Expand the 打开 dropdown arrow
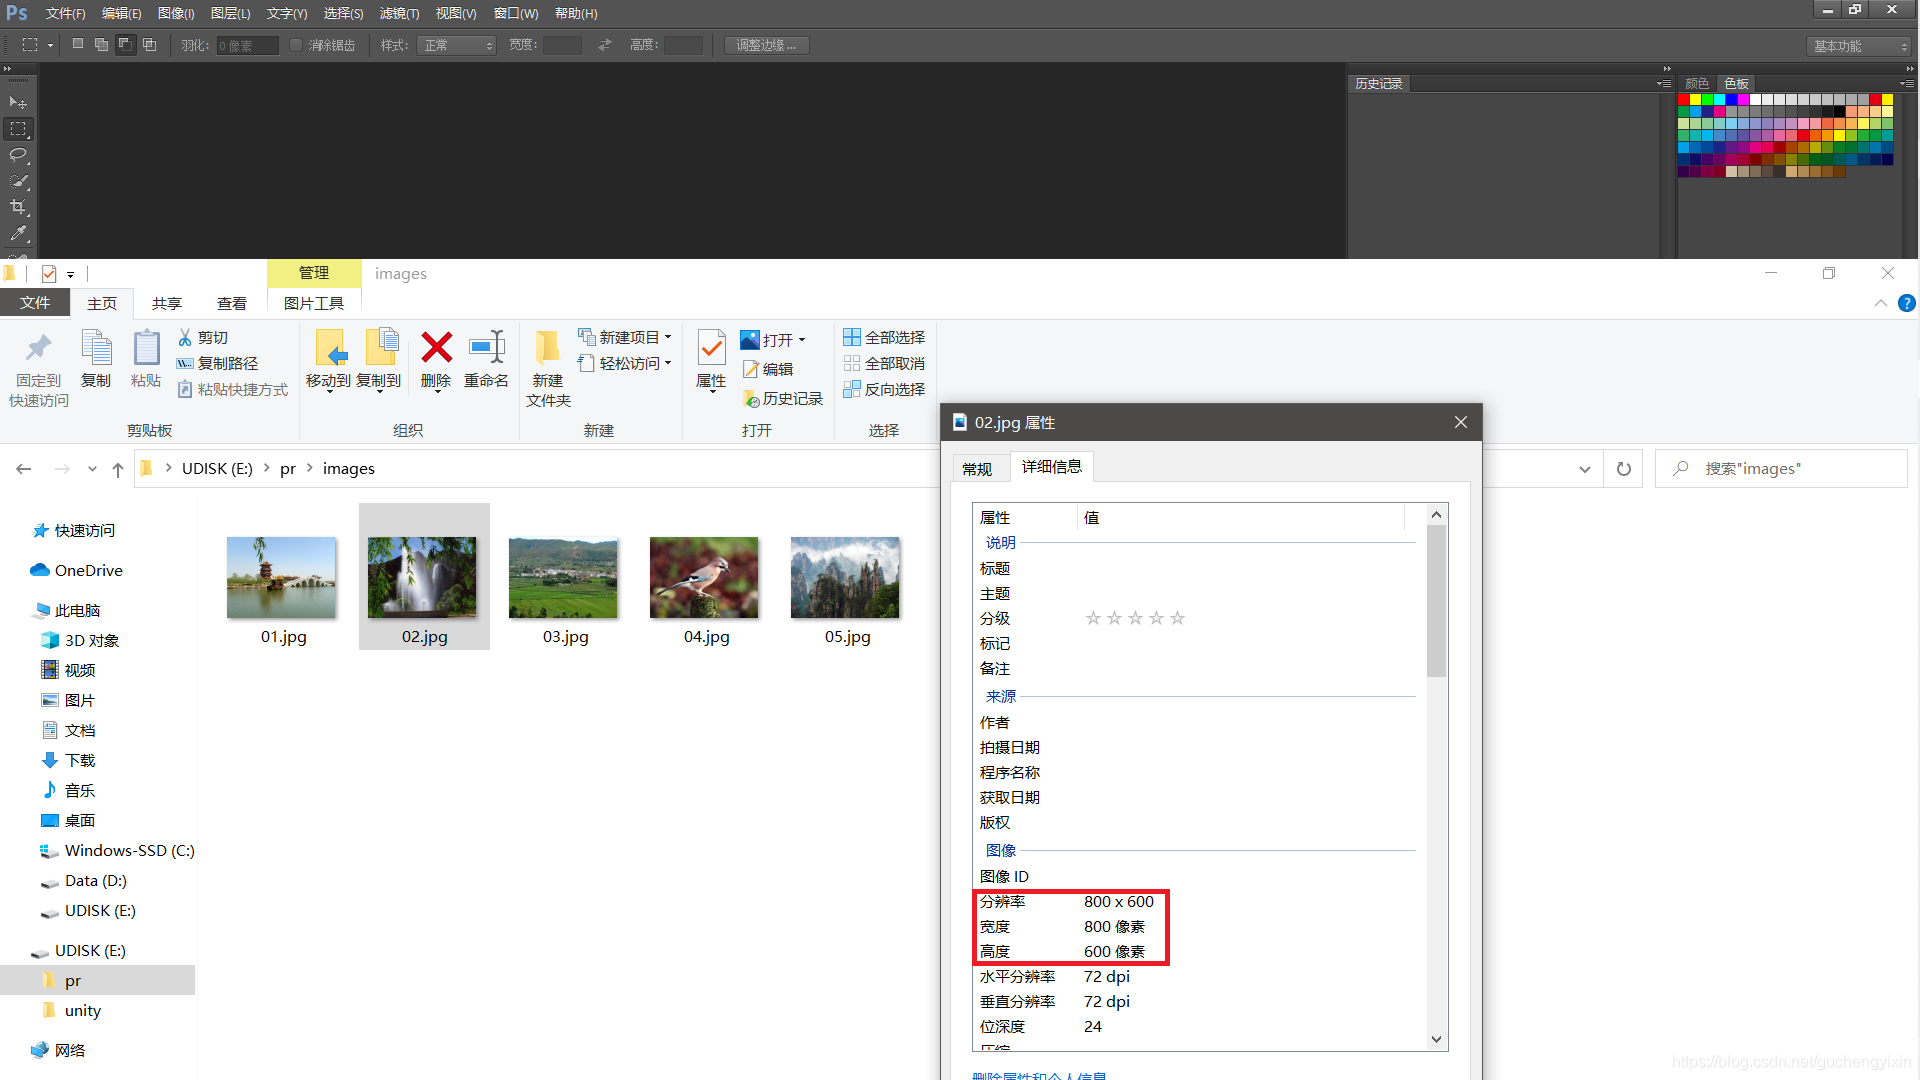1920x1080 pixels. coord(802,340)
